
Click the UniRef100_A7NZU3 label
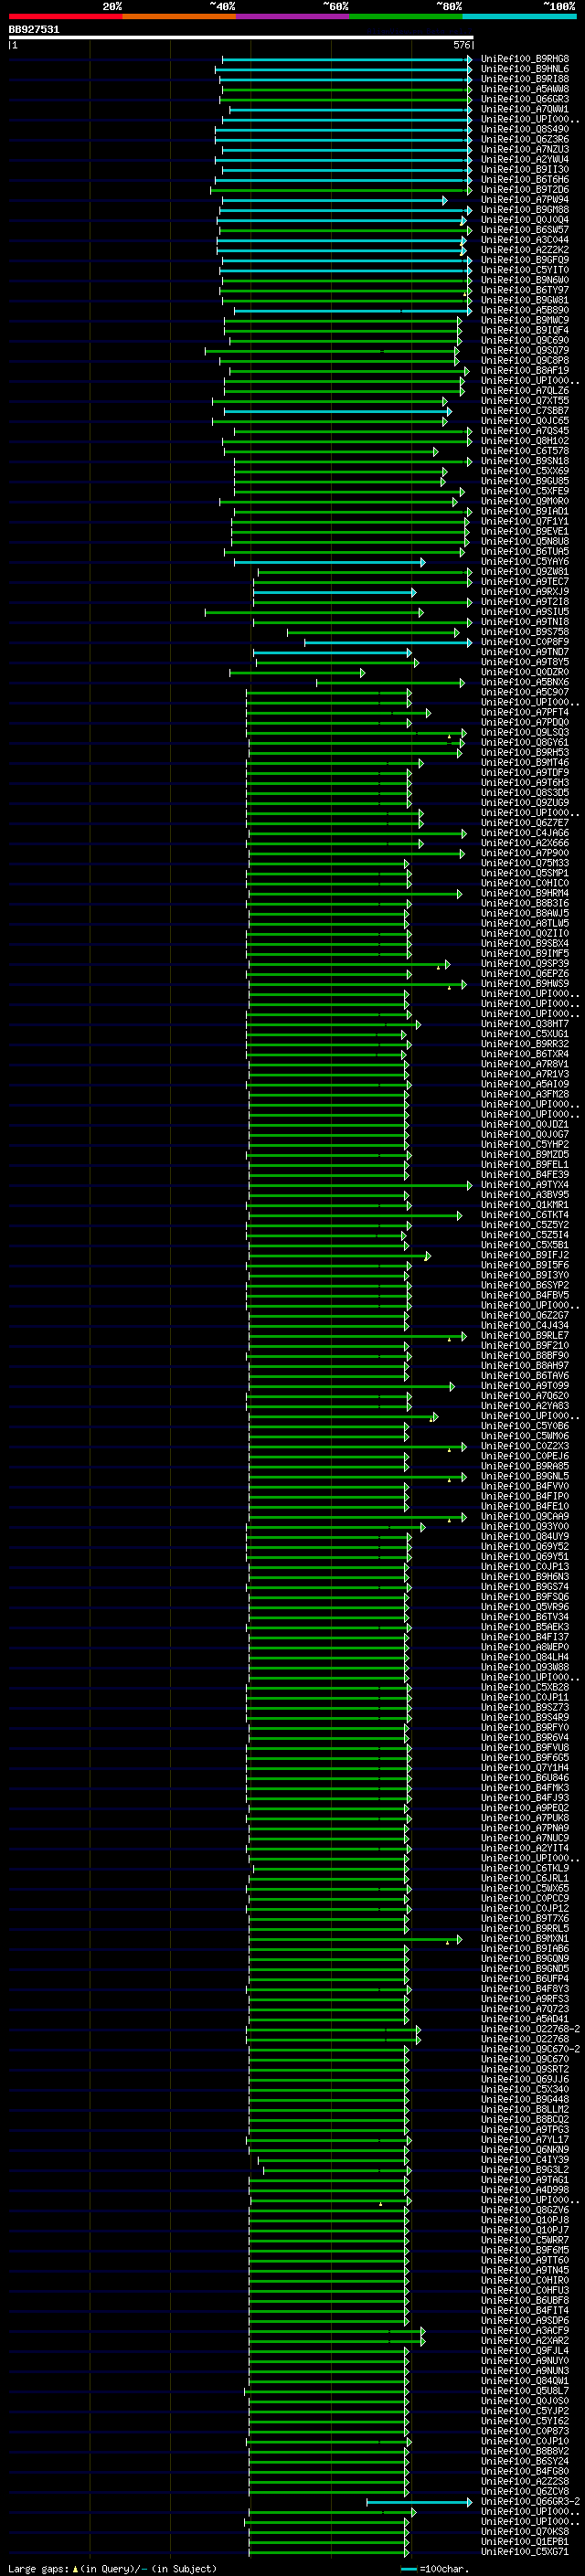pos(525,149)
